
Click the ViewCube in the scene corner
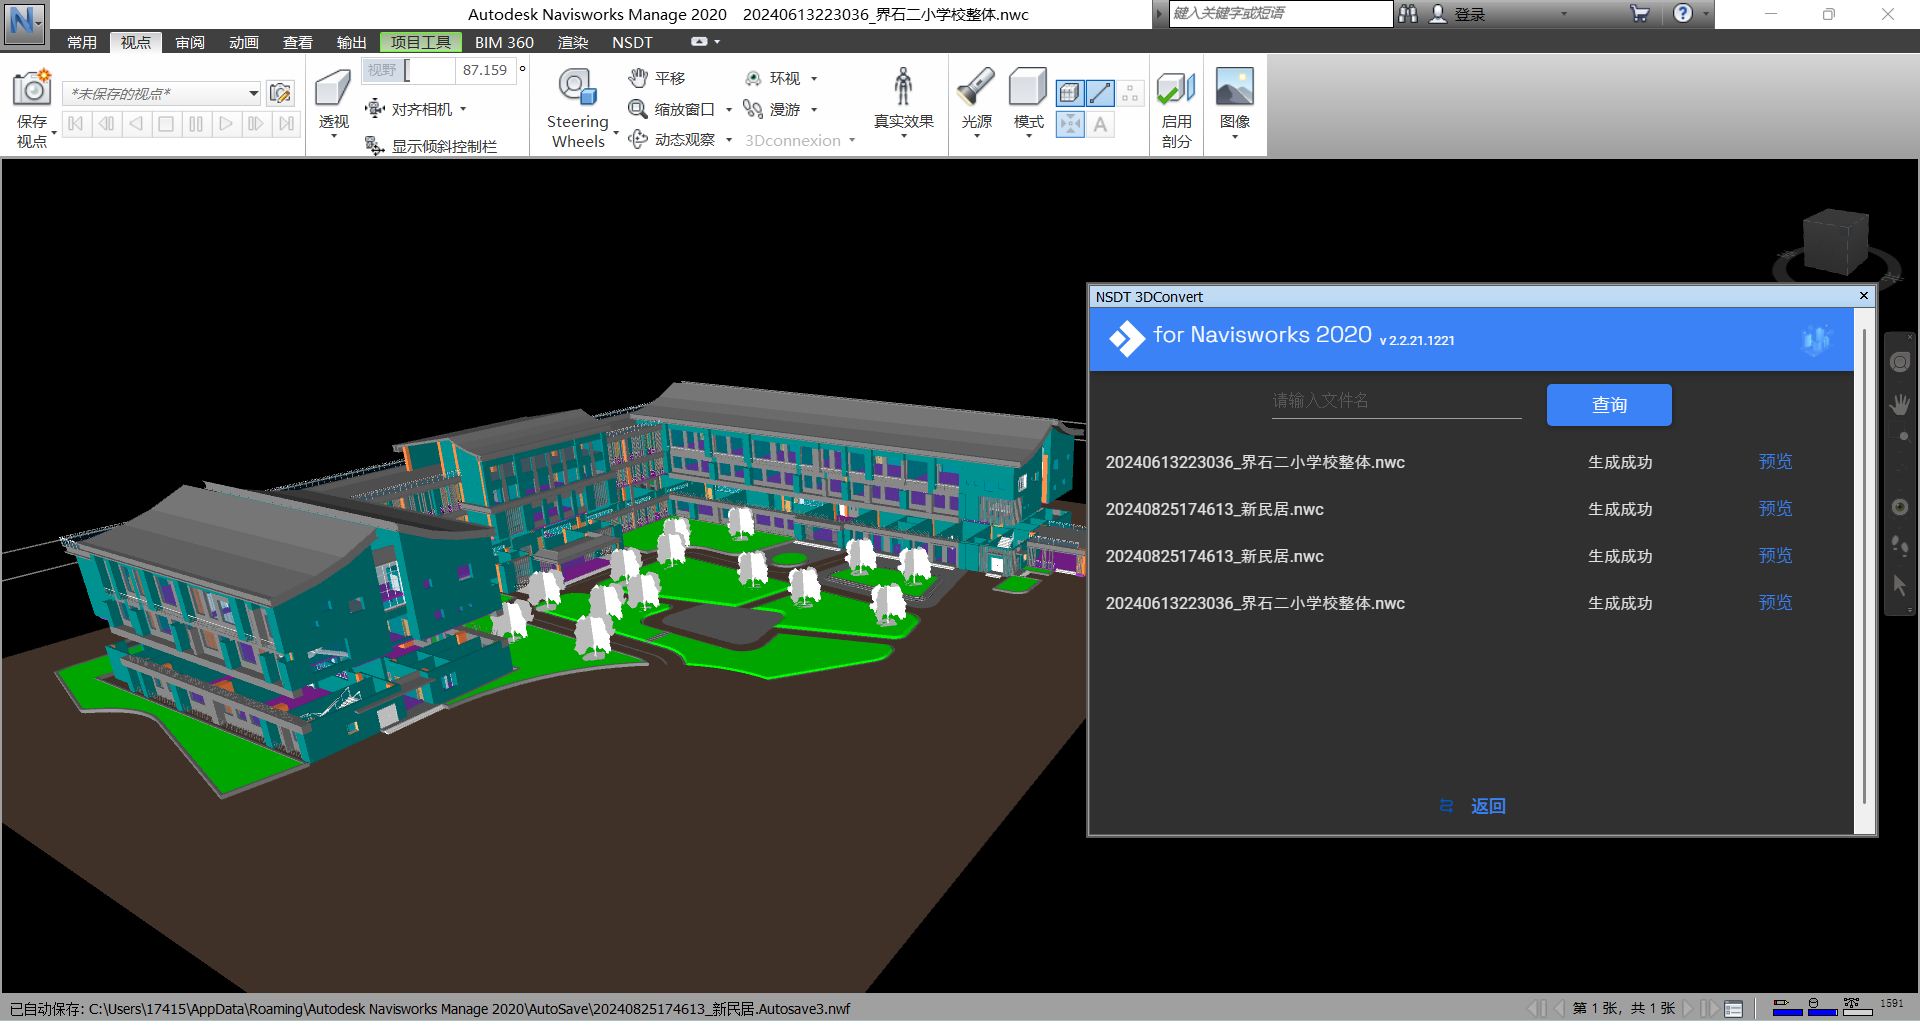[x=1835, y=243]
